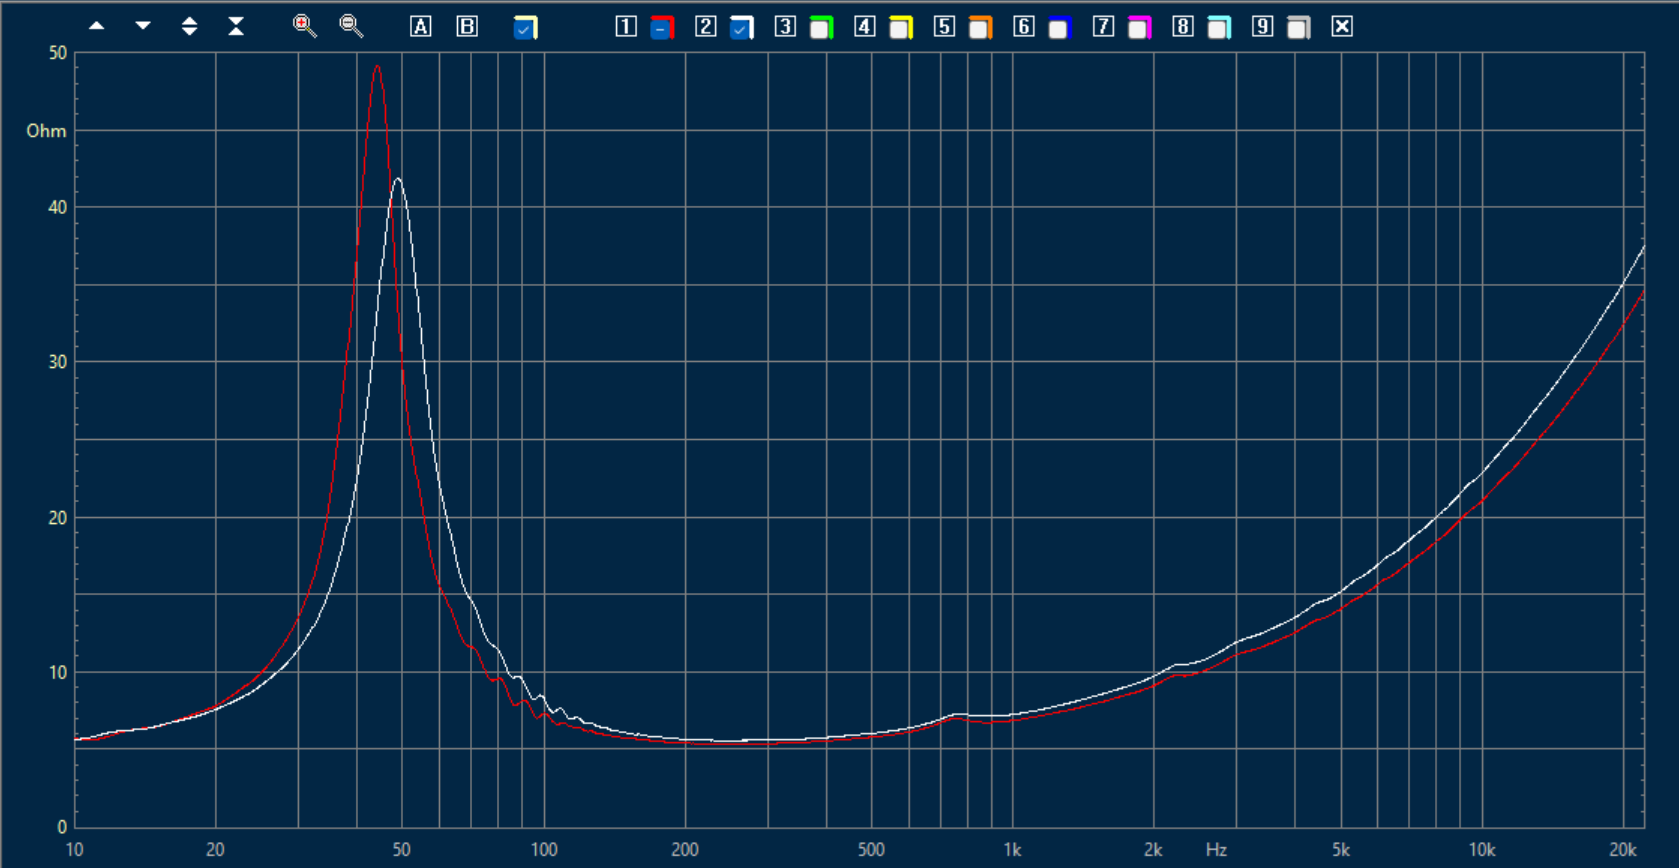The image size is (1679, 868).
Task: Enable the cyan overlay 8 checkbox
Action: (1219, 28)
